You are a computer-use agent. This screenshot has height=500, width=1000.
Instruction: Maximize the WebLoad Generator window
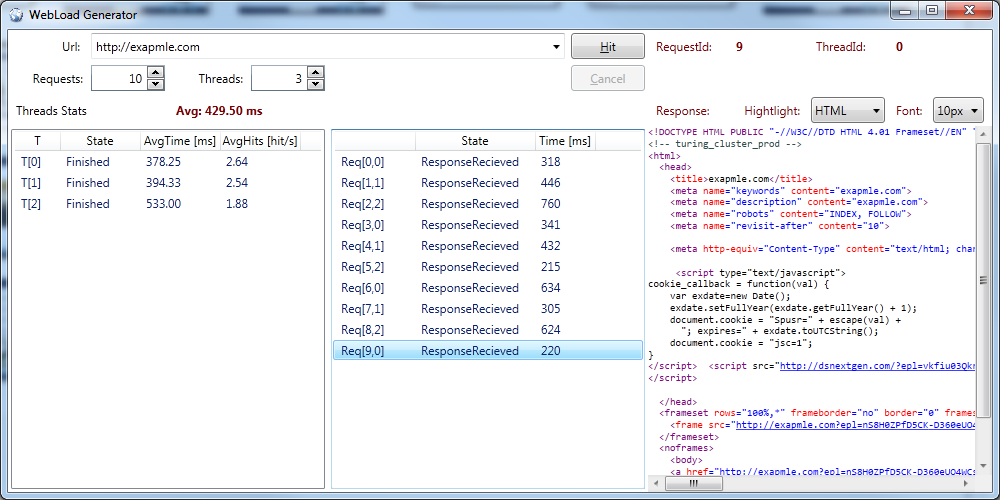click(x=932, y=10)
